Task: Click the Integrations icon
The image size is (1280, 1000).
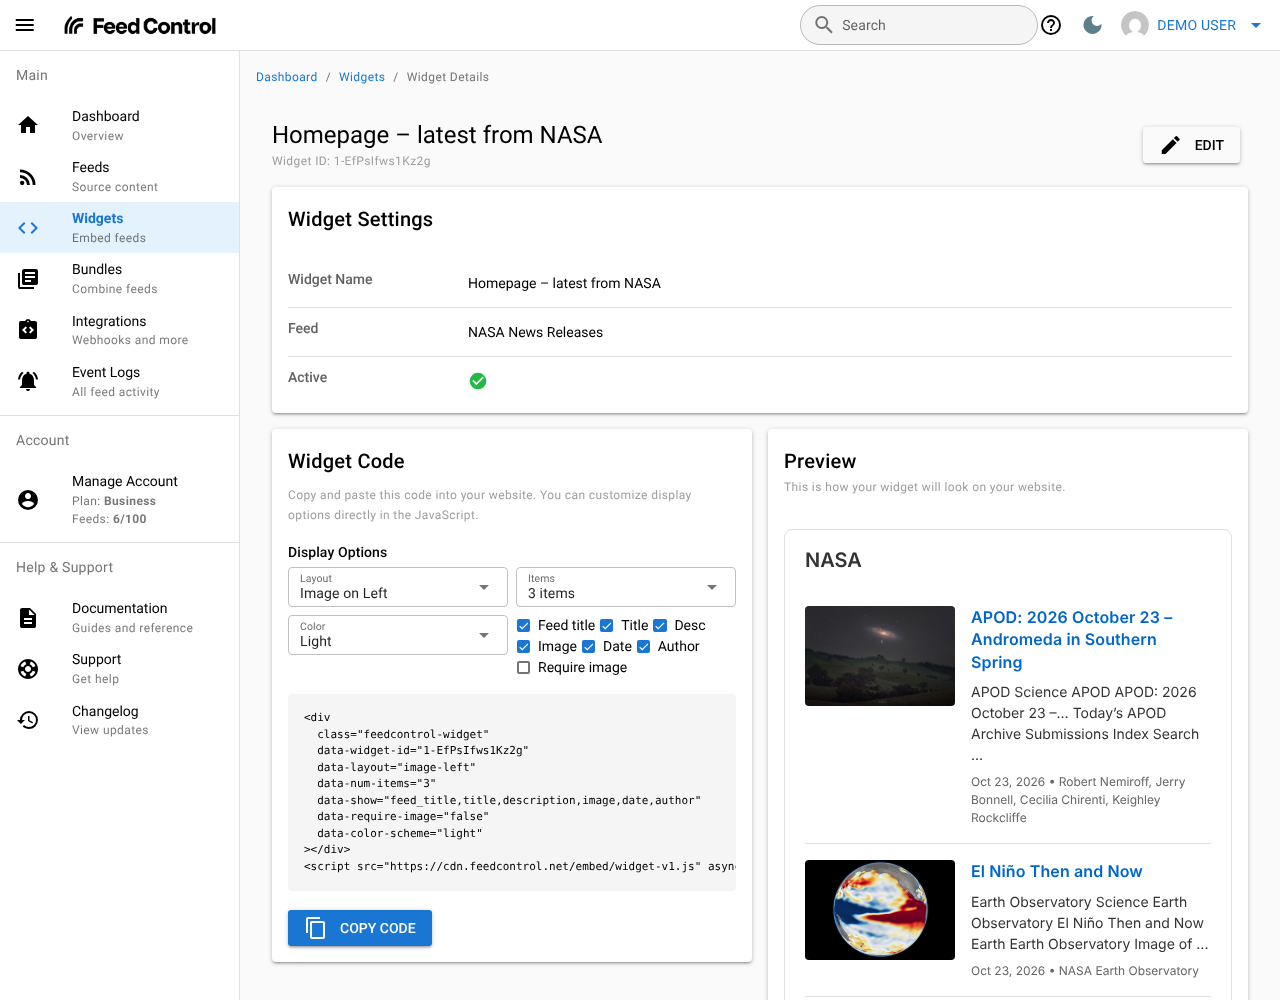Action: (x=28, y=330)
